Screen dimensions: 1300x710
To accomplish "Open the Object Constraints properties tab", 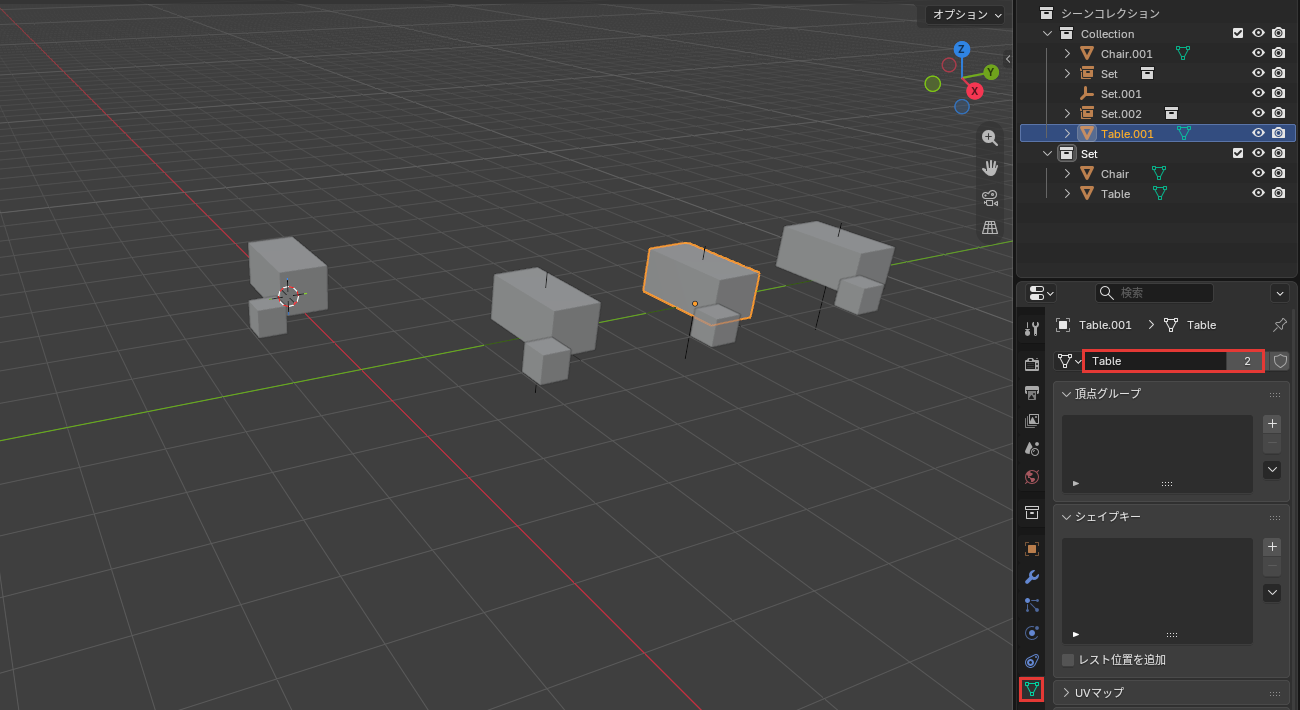I will click(1032, 661).
